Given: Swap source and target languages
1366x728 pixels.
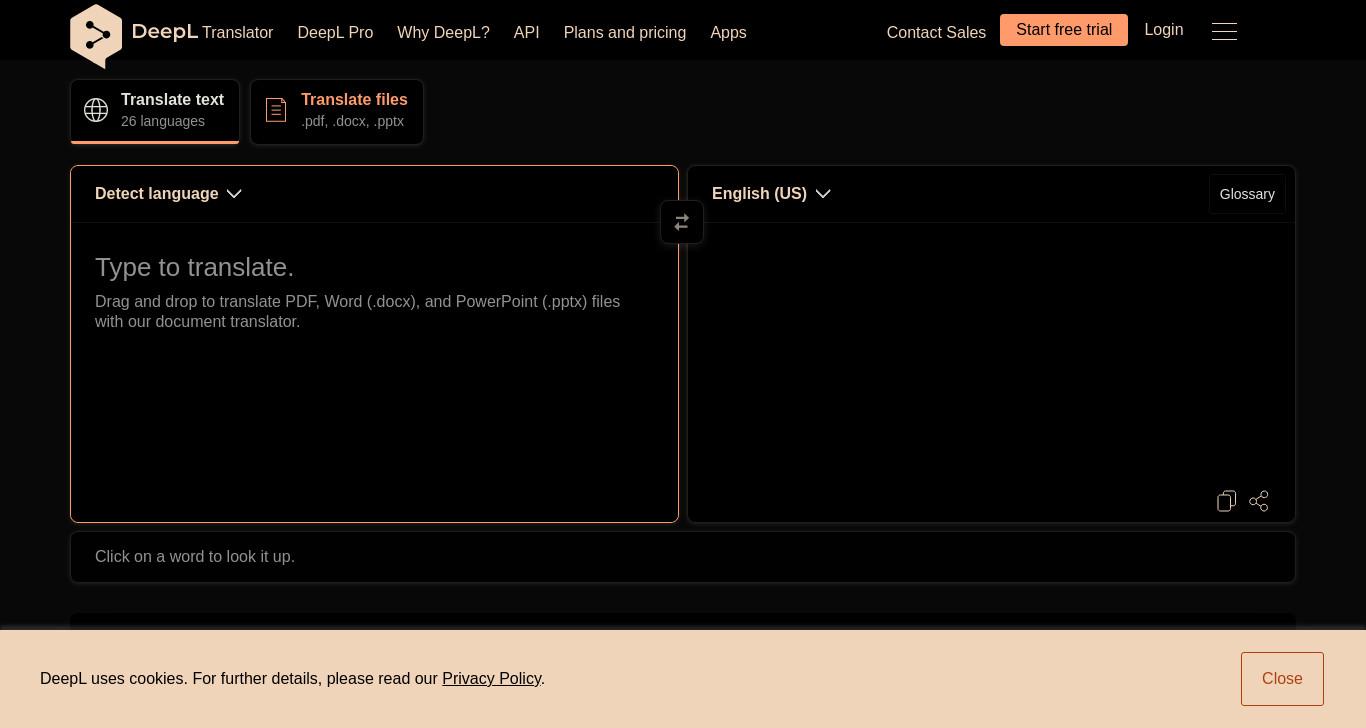Looking at the screenshot, I should click(682, 222).
